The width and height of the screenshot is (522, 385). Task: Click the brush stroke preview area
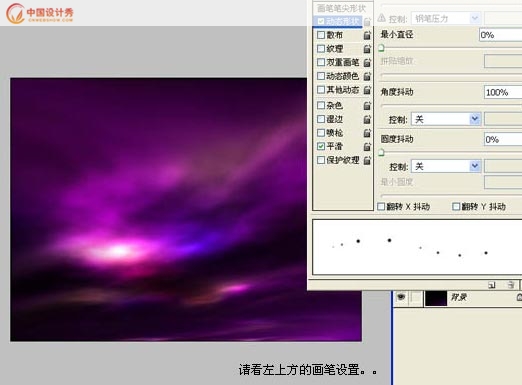(x=417, y=247)
